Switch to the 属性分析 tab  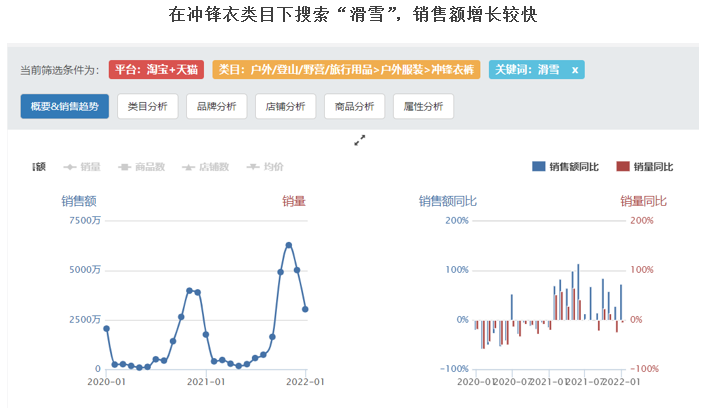click(423, 107)
